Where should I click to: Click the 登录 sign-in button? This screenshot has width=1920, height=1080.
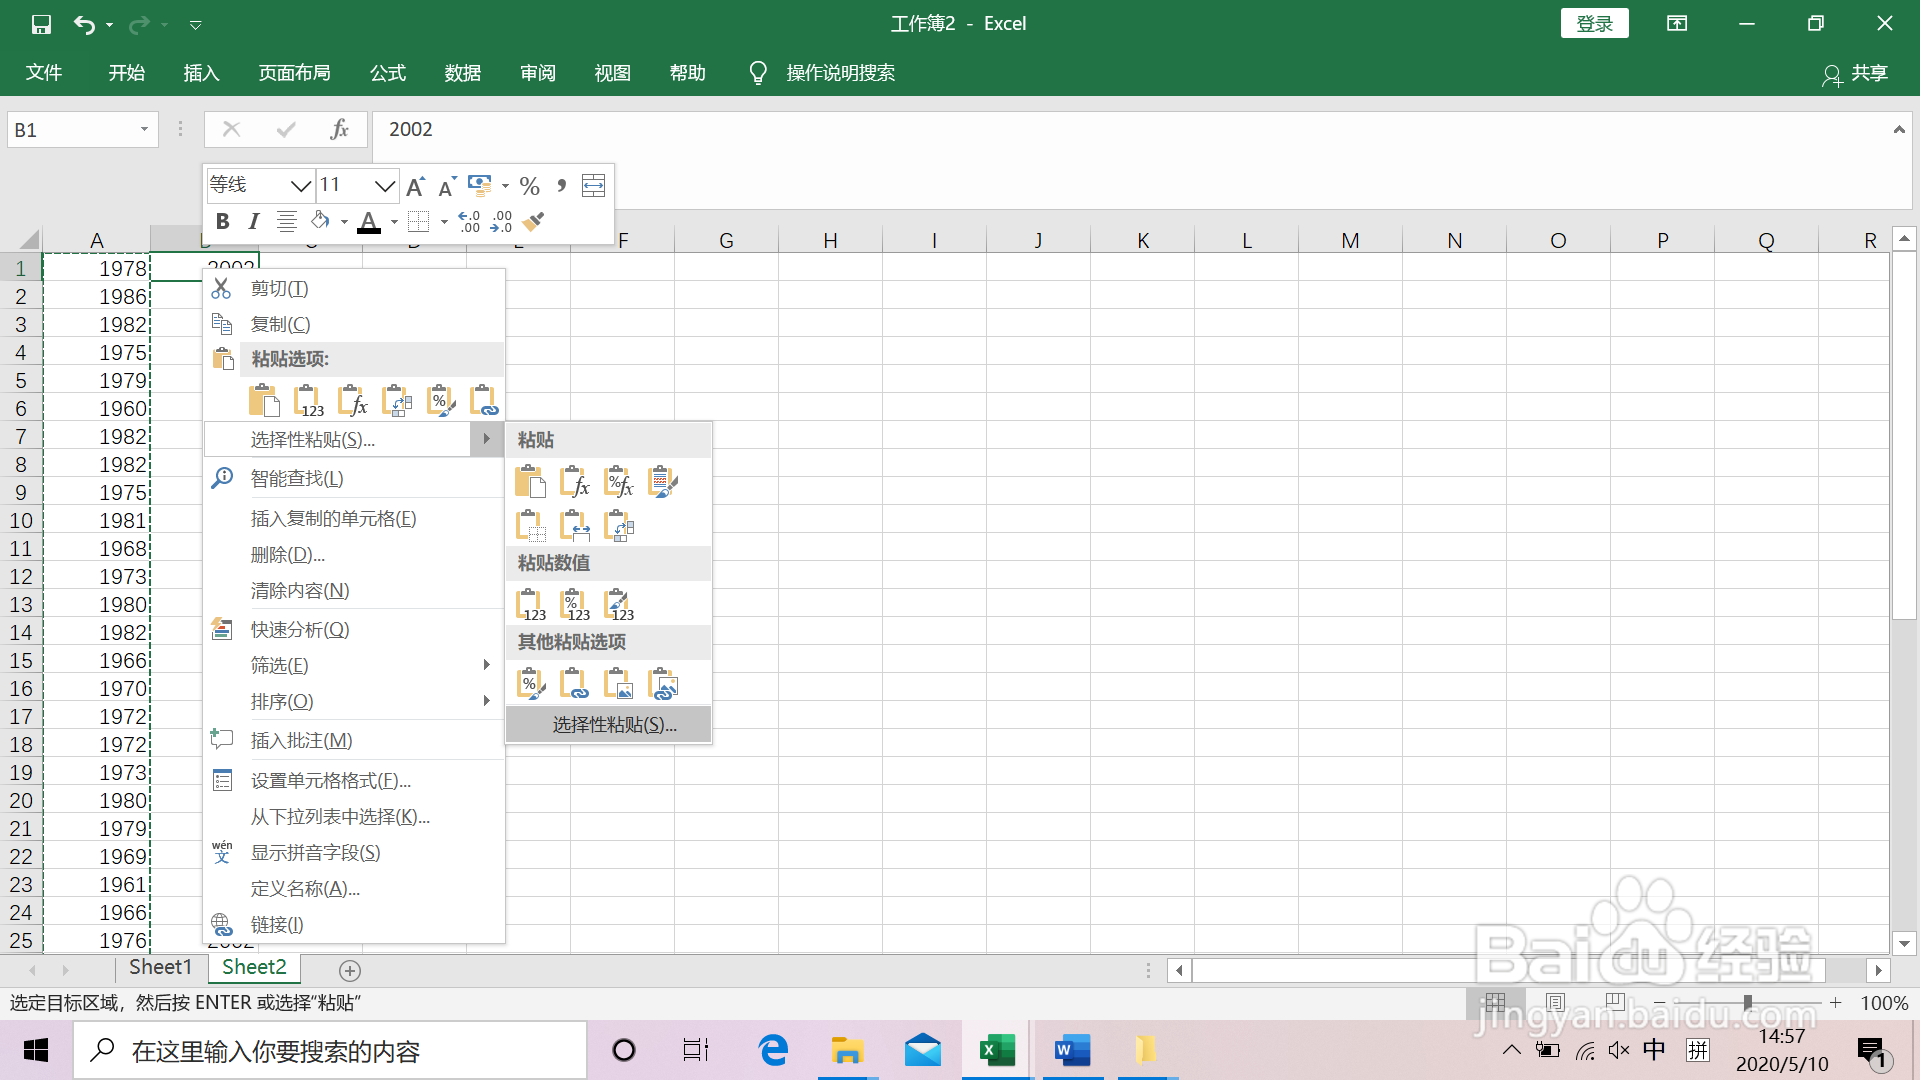click(1594, 23)
